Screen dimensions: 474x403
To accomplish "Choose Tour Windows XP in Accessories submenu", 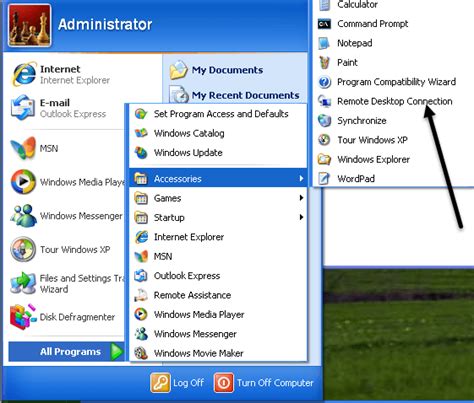I will click(x=393, y=140).
